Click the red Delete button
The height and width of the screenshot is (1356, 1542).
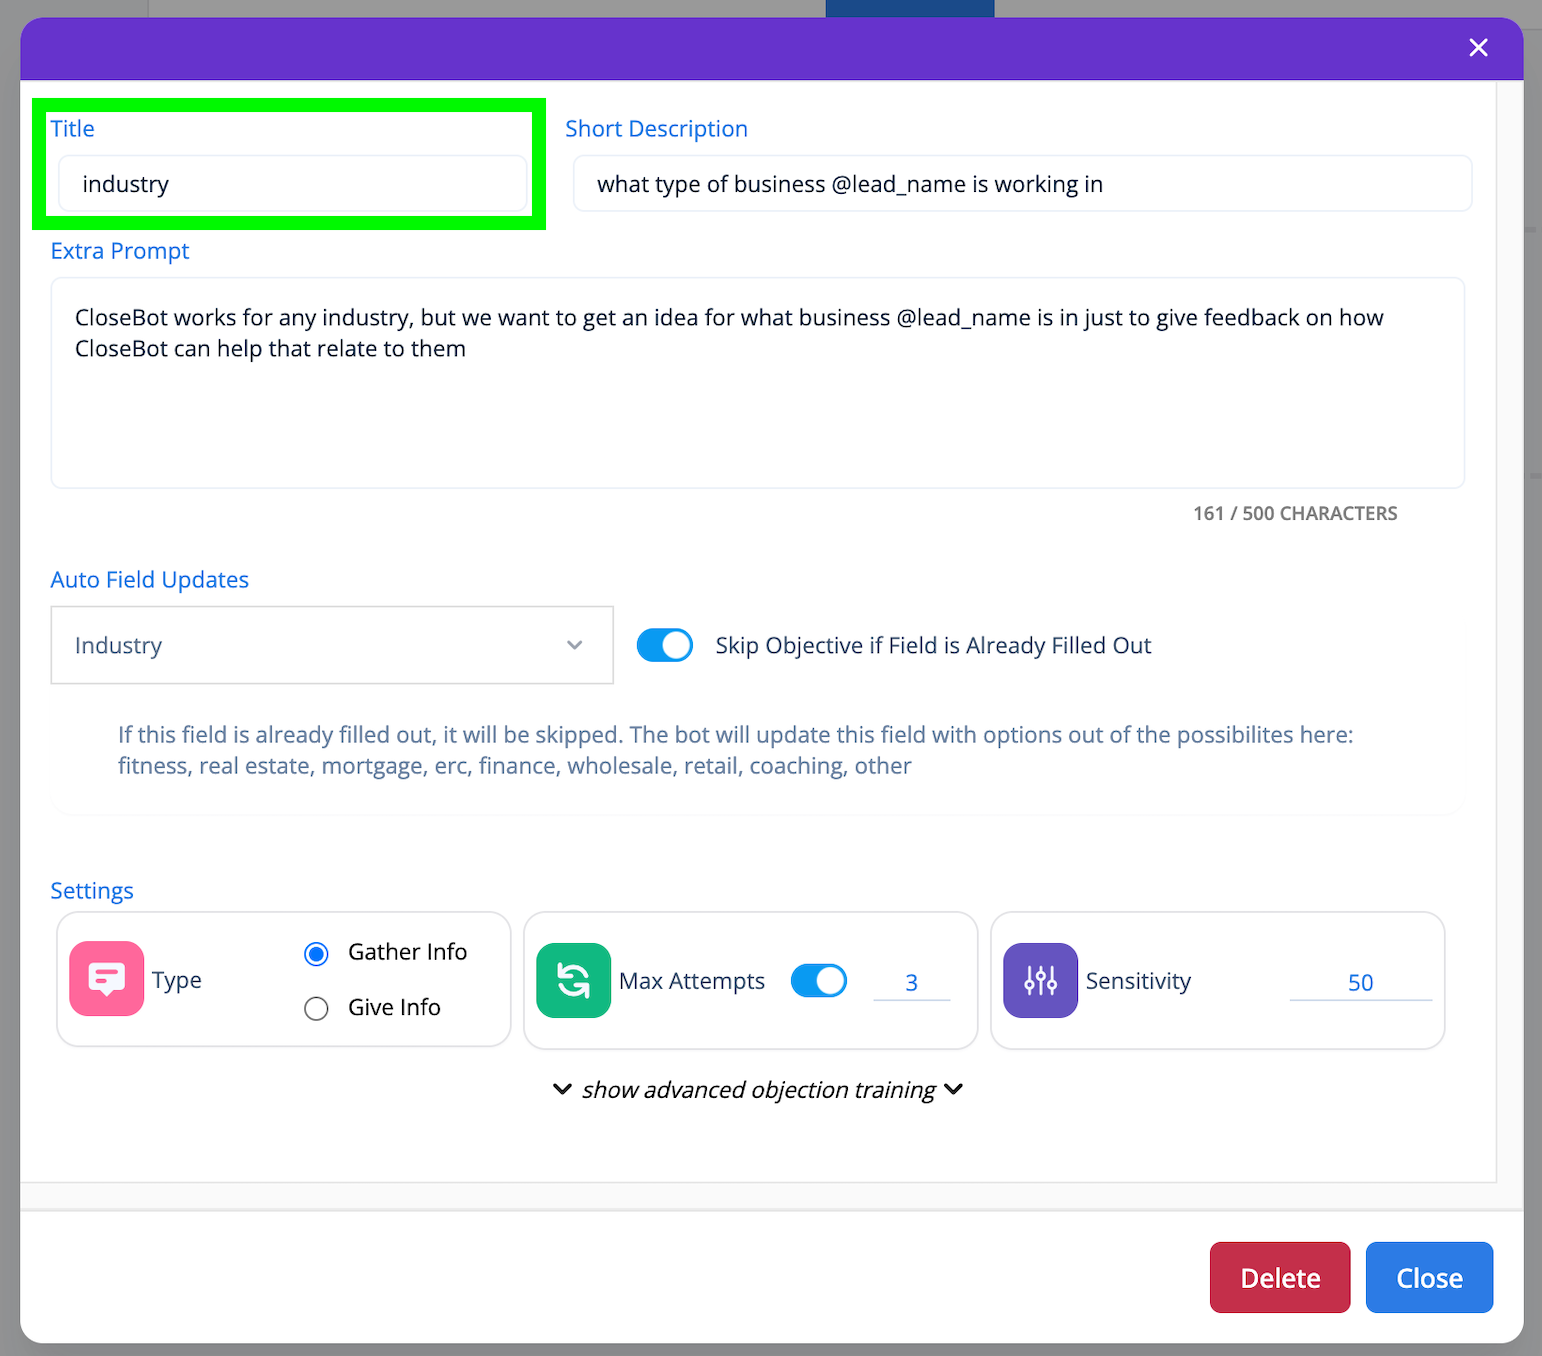click(1280, 1277)
